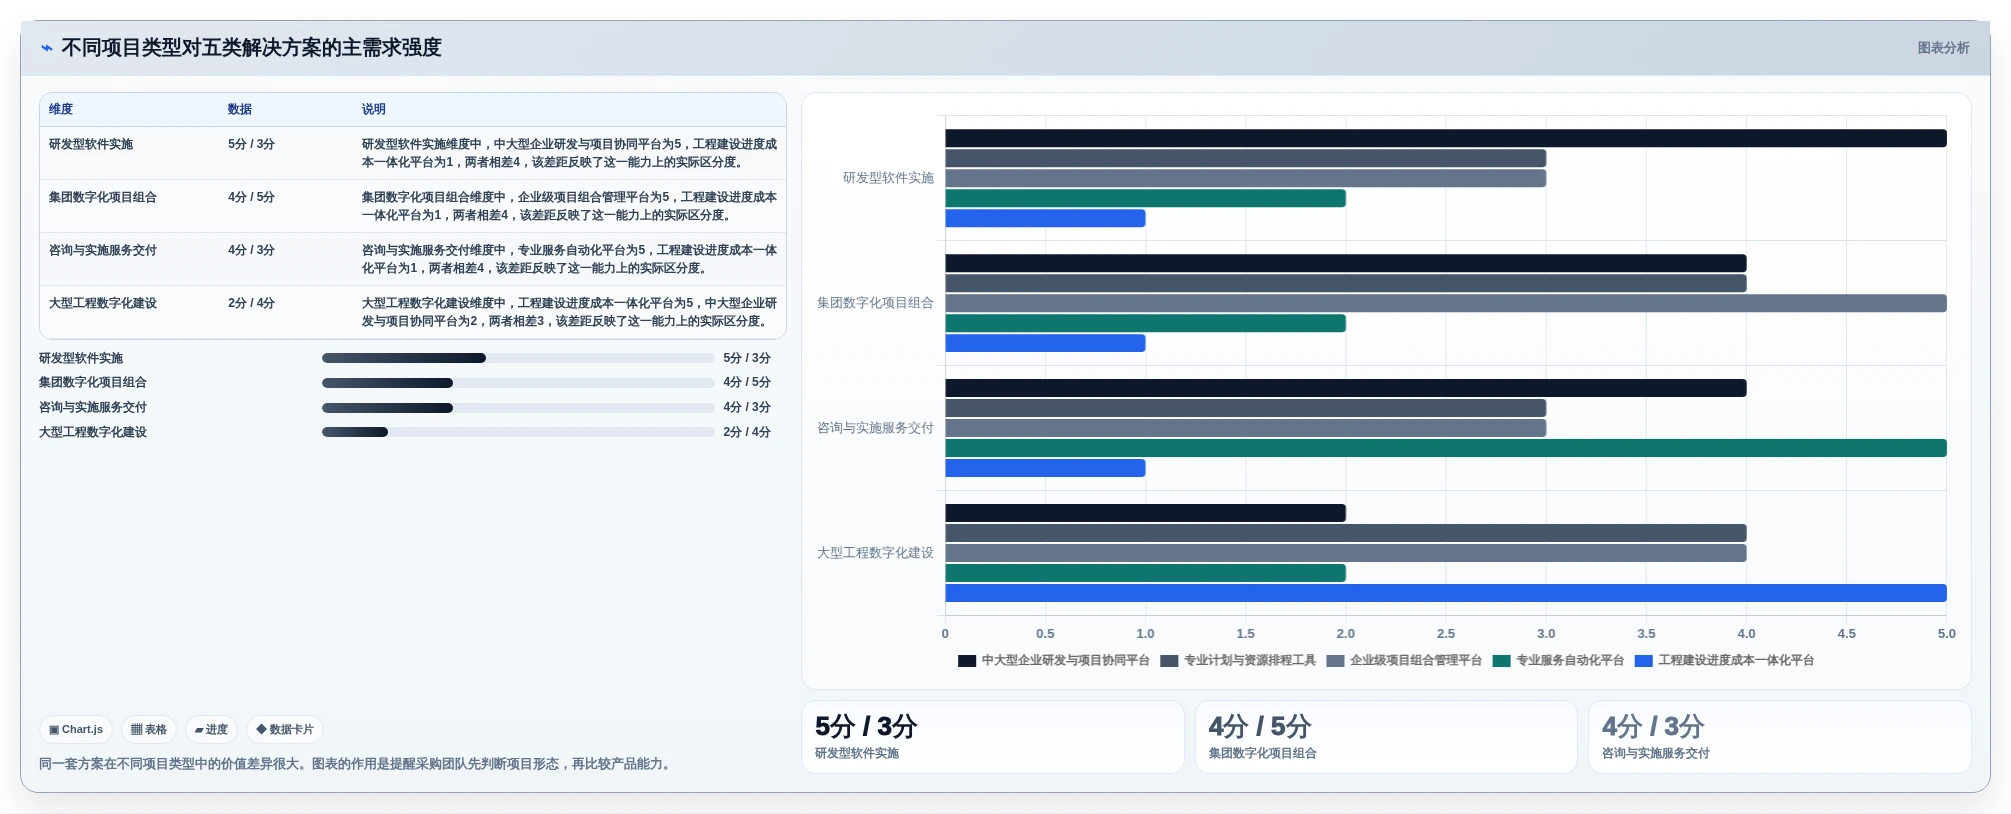Click the 咨询与实施服务交付 table row name
2011x814 pixels.
coord(103,250)
